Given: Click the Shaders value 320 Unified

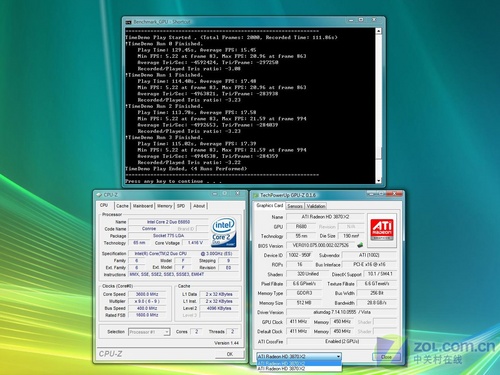Looking at the screenshot, I should [x=307, y=274].
